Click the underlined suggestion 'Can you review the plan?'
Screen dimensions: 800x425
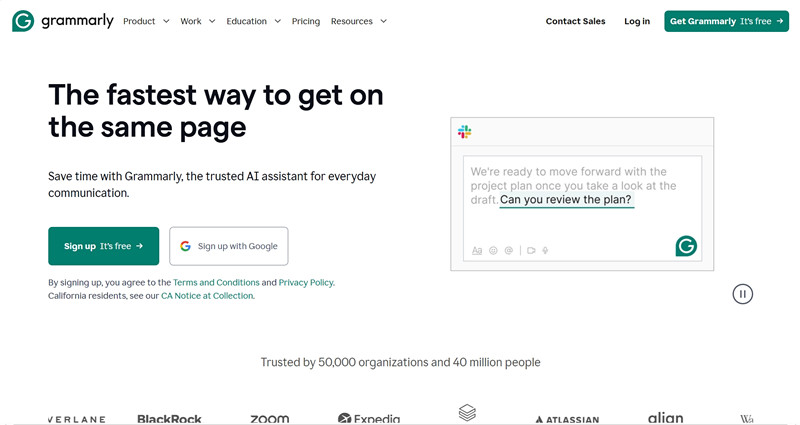click(566, 200)
